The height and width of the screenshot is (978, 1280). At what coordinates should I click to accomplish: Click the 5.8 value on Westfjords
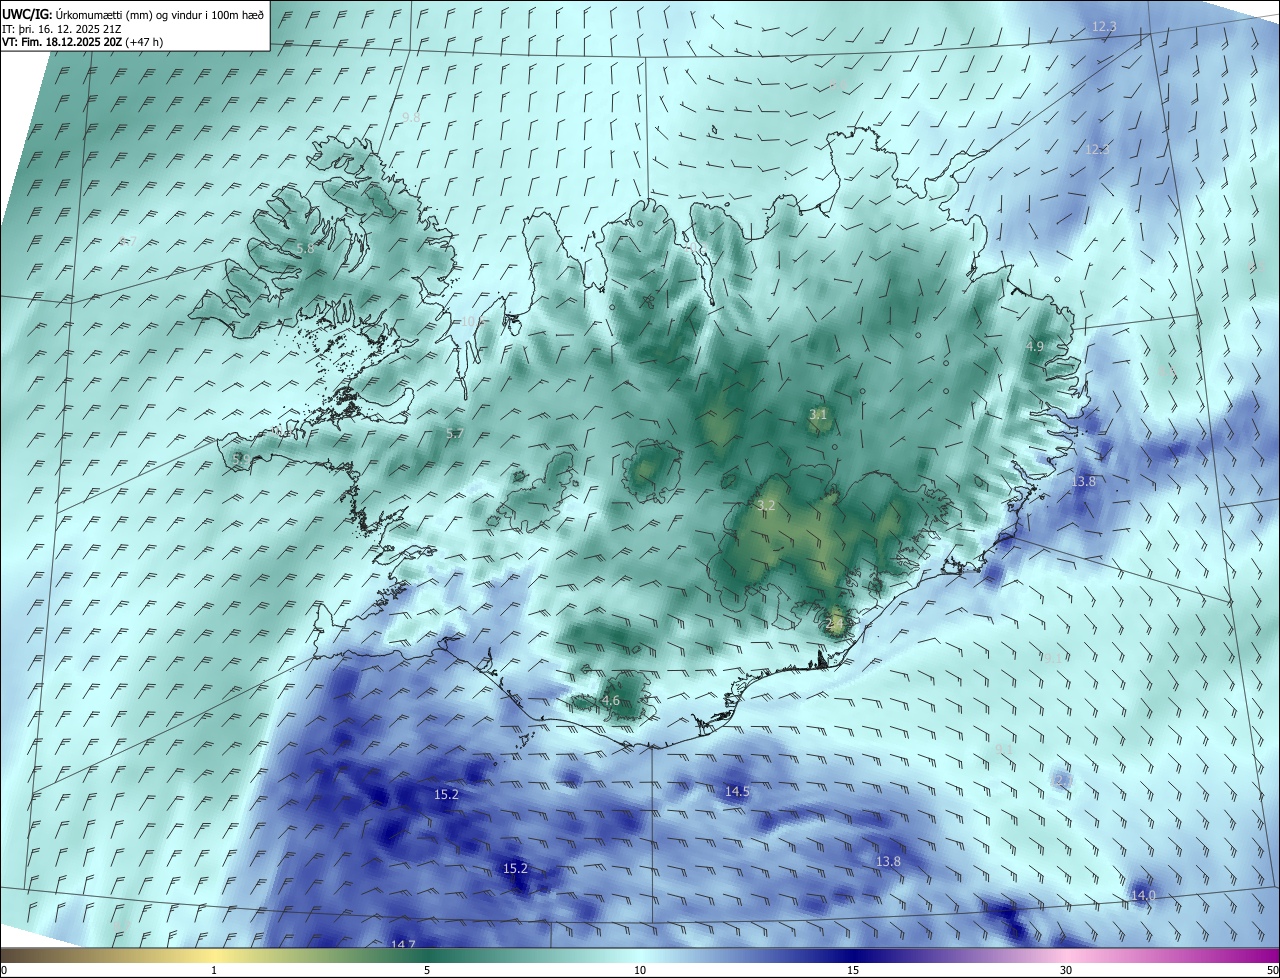(305, 248)
